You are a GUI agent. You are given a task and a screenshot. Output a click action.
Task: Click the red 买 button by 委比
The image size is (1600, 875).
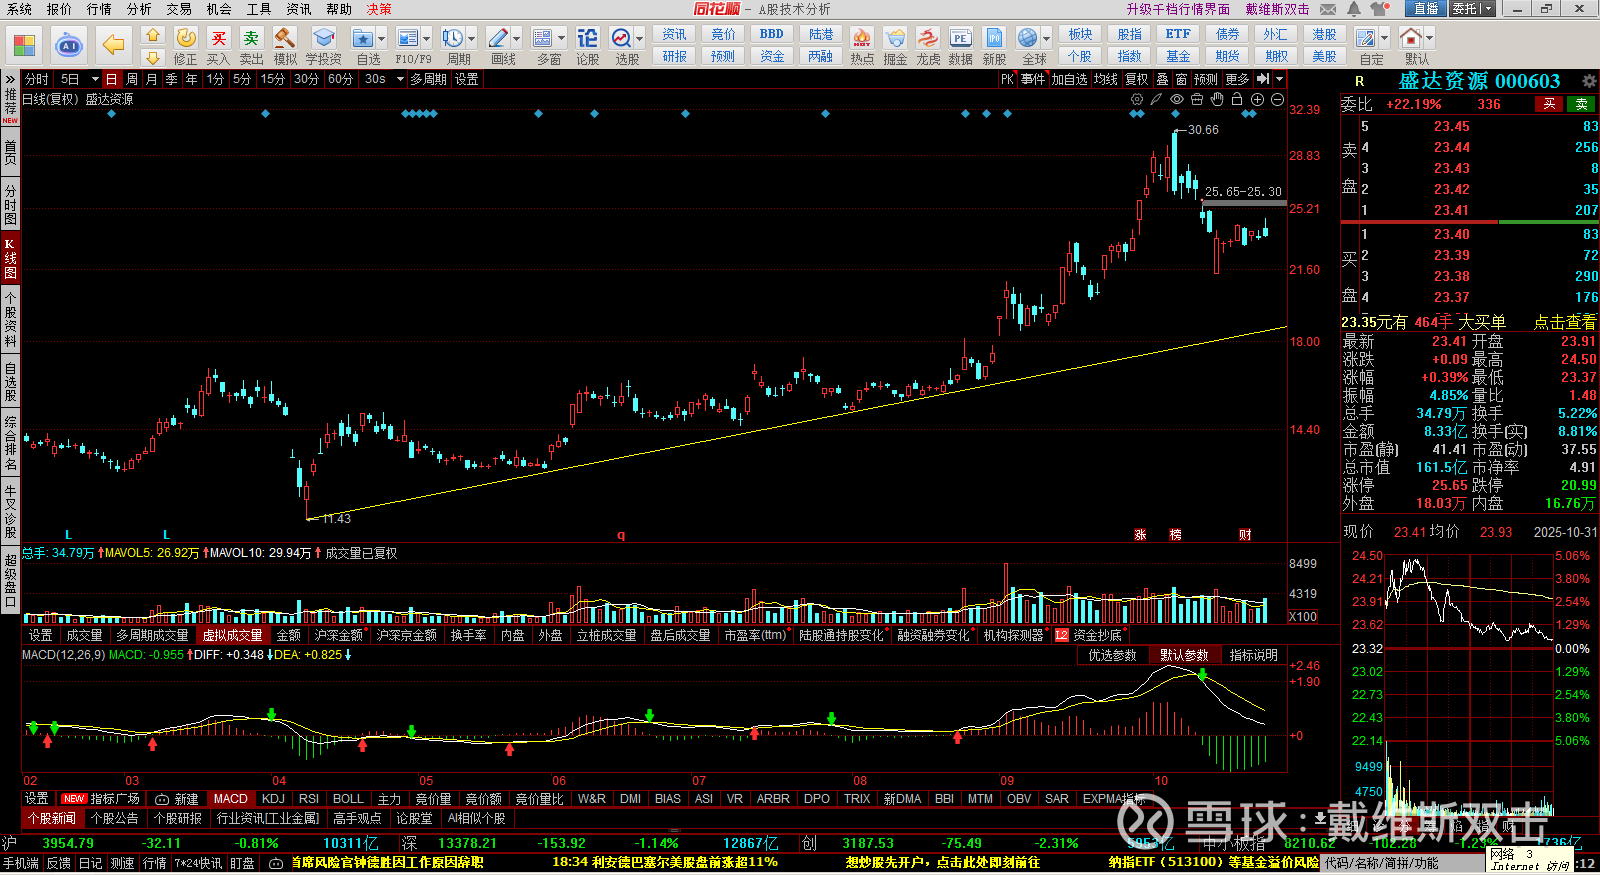1549,104
